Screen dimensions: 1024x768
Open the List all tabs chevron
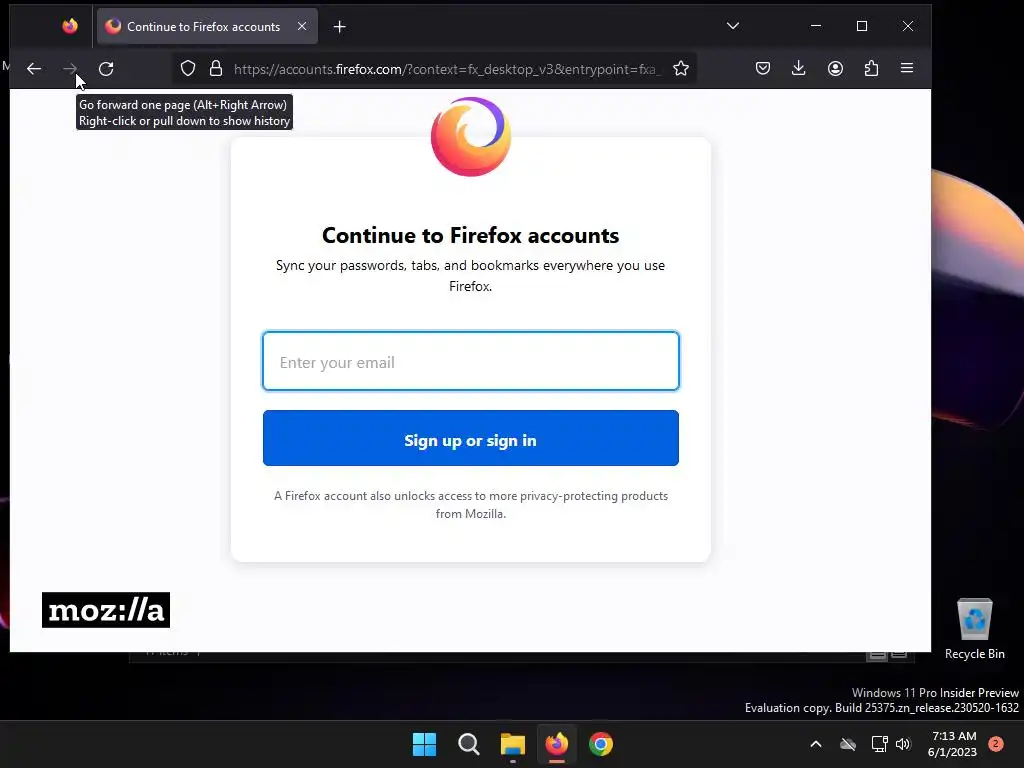point(733,26)
